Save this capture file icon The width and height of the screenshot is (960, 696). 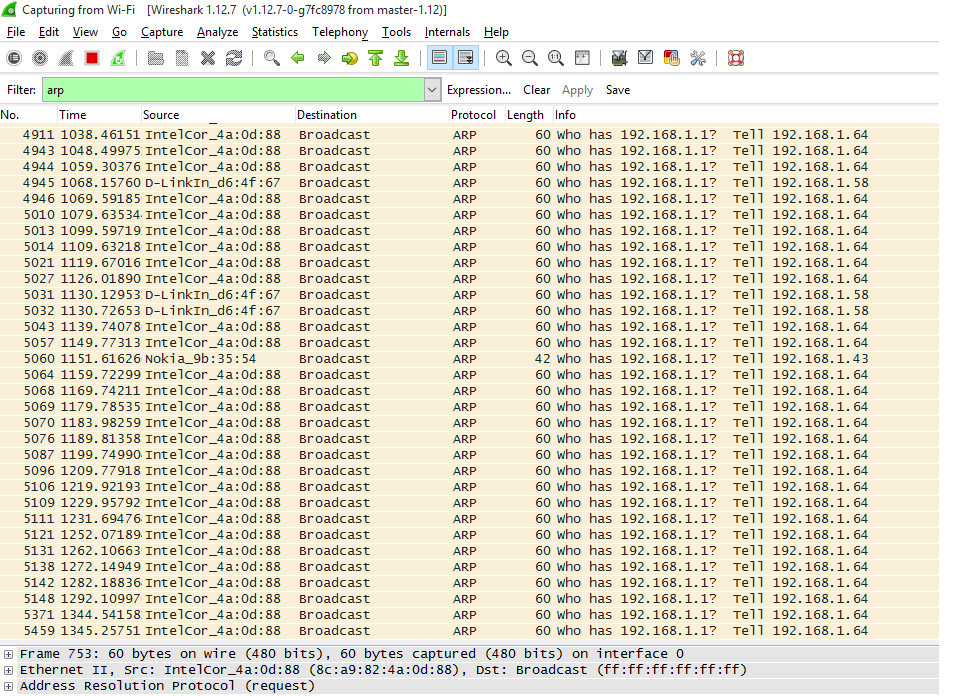(x=182, y=58)
